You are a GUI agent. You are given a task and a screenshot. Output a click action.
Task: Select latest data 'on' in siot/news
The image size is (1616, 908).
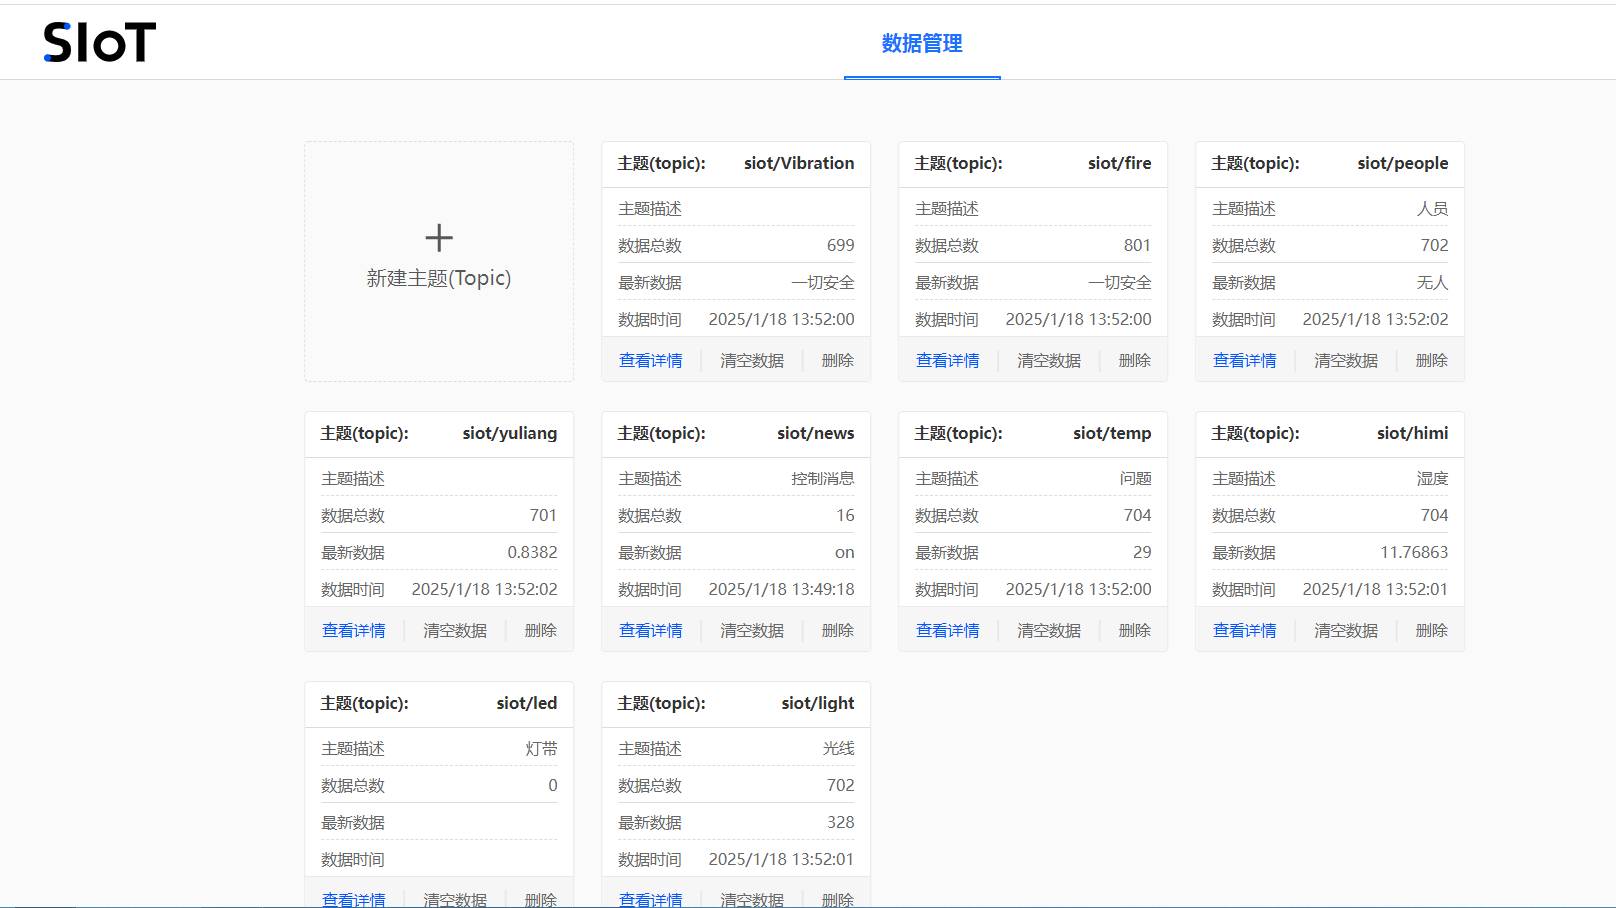[x=845, y=552]
